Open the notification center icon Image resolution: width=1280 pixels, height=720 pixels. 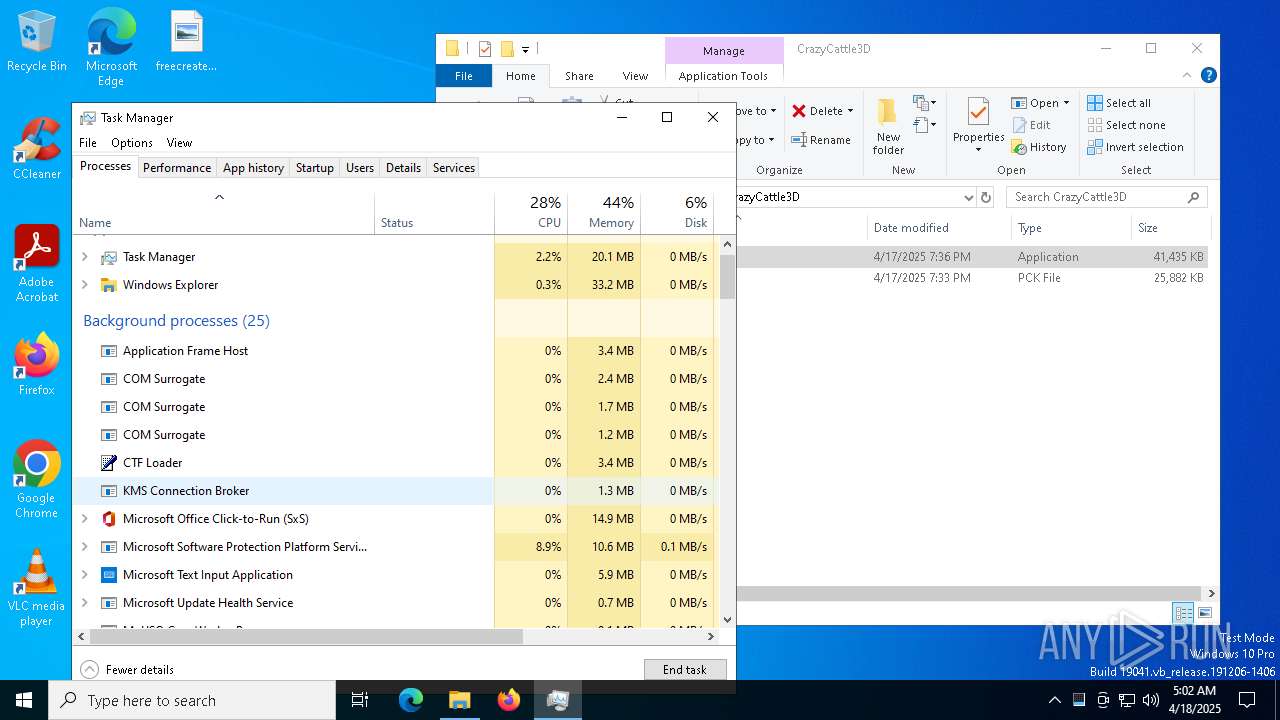click(x=1247, y=700)
